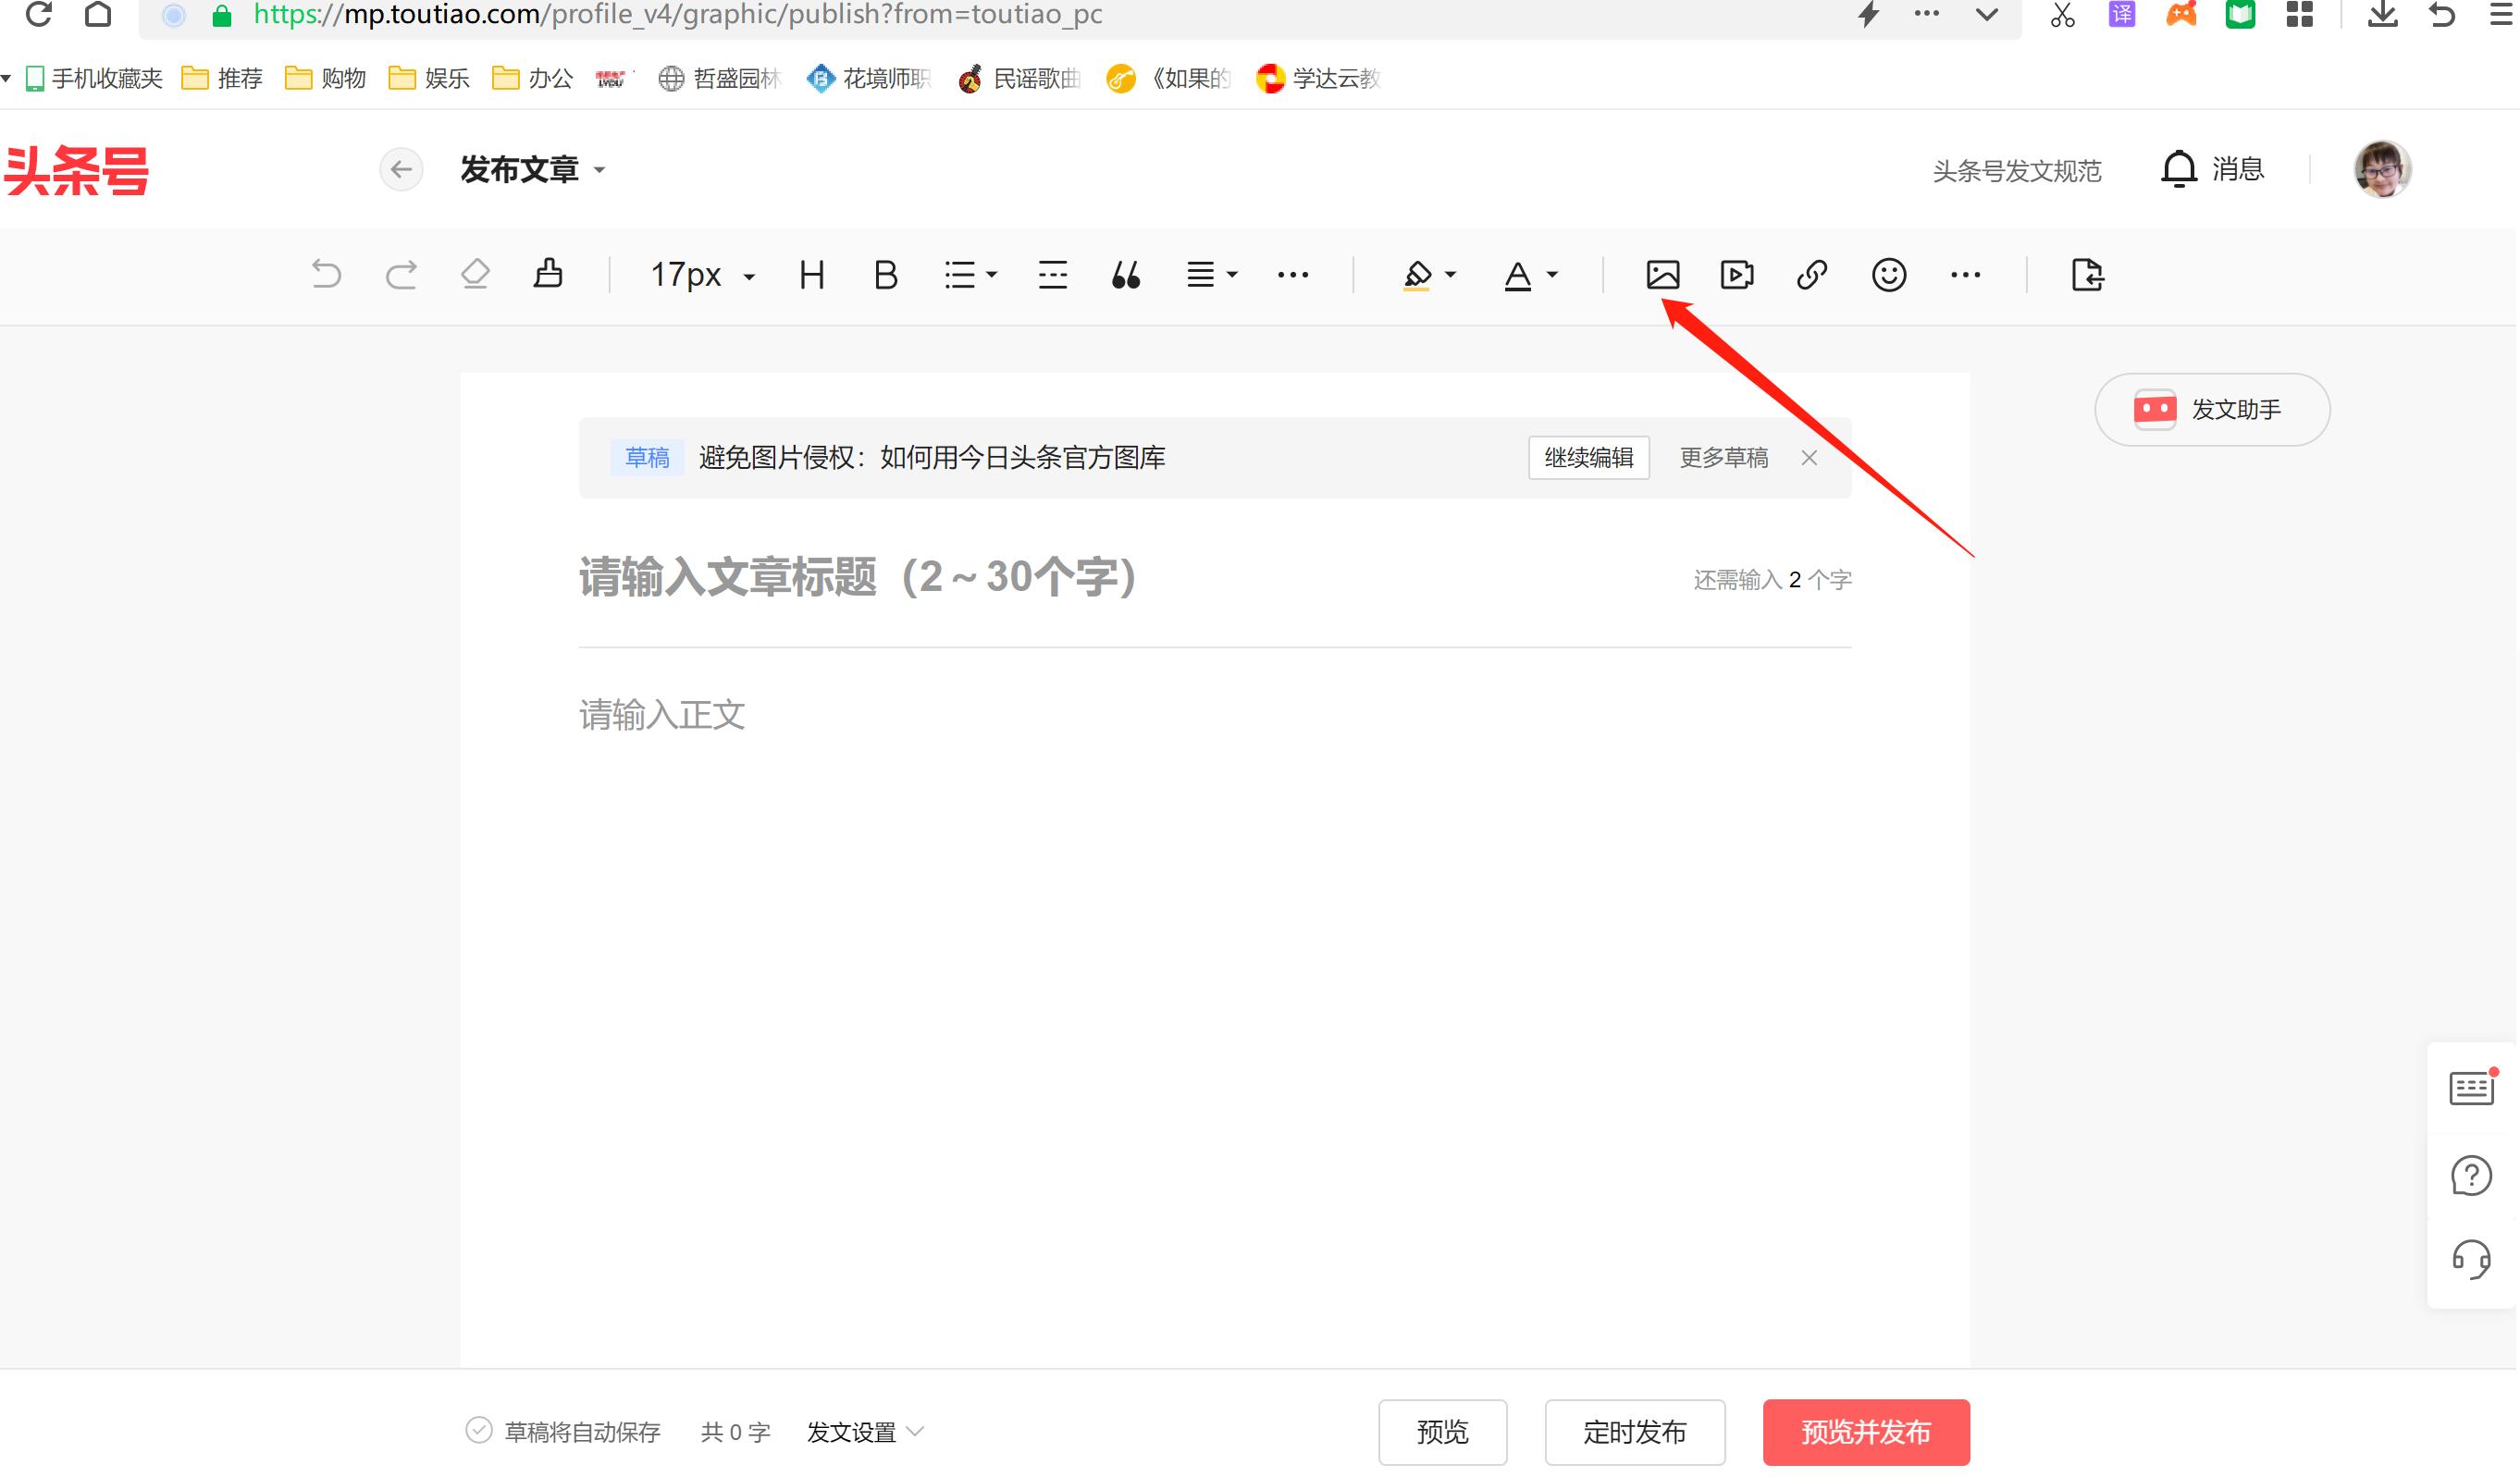Screen dimensions: 2520x1477
Task: Open the import document icon on toolbar right
Action: pos(2087,274)
